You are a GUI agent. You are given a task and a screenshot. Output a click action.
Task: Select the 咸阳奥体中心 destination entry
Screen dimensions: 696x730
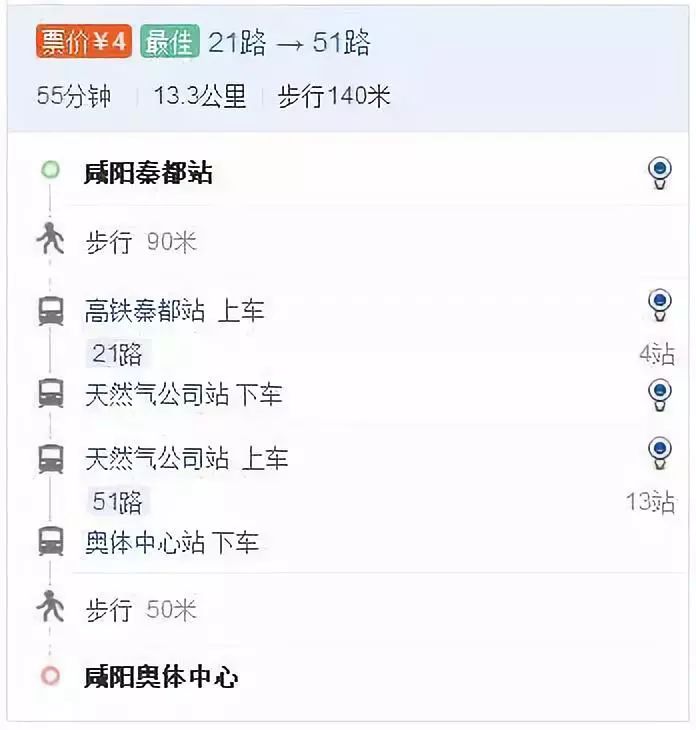click(161, 676)
